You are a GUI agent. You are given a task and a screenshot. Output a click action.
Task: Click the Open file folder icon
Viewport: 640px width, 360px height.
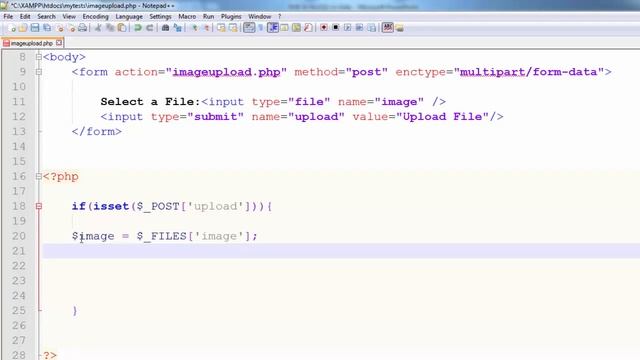tap(23, 28)
